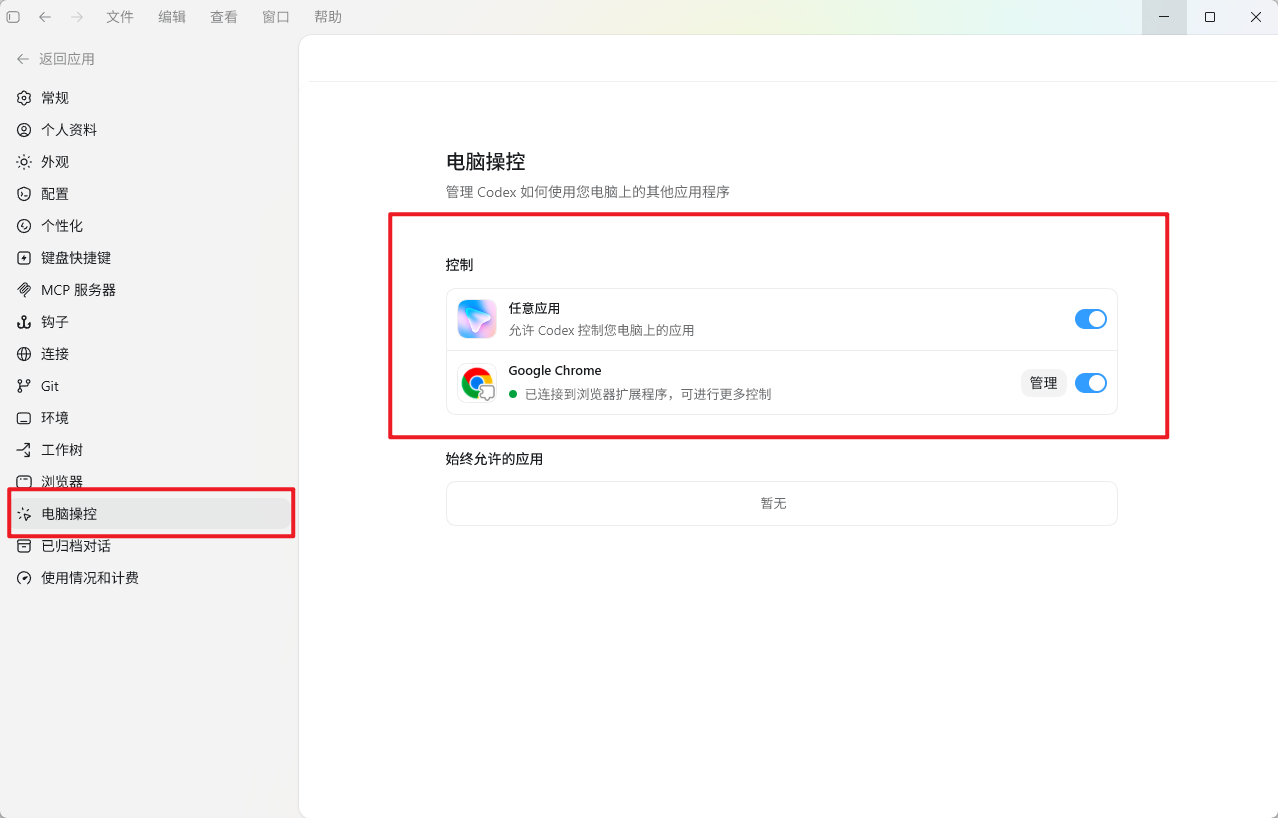Click the green connected status dot
Viewport: 1278px width, 818px height.
tap(513, 394)
